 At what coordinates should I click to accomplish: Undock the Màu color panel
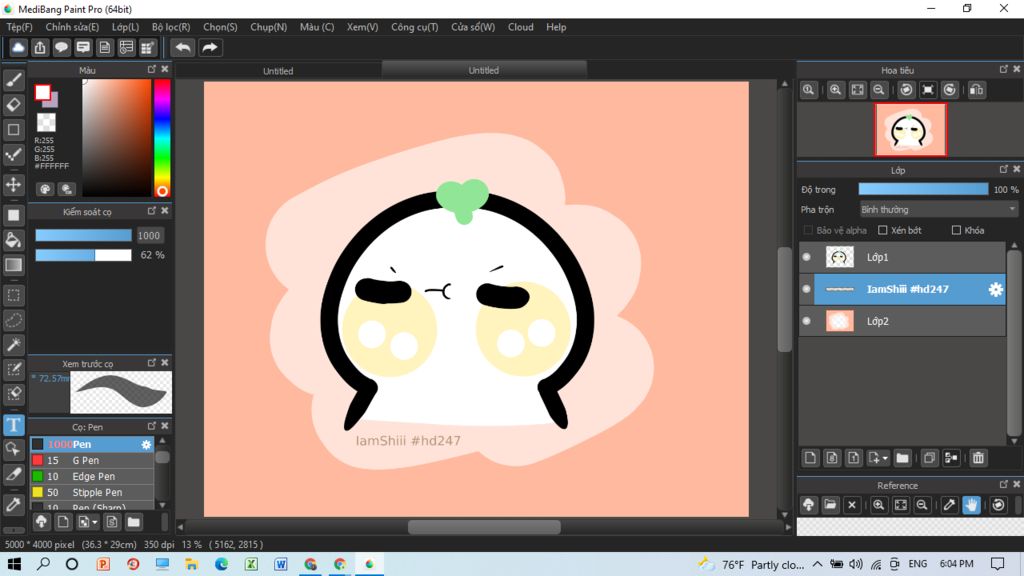coord(152,69)
